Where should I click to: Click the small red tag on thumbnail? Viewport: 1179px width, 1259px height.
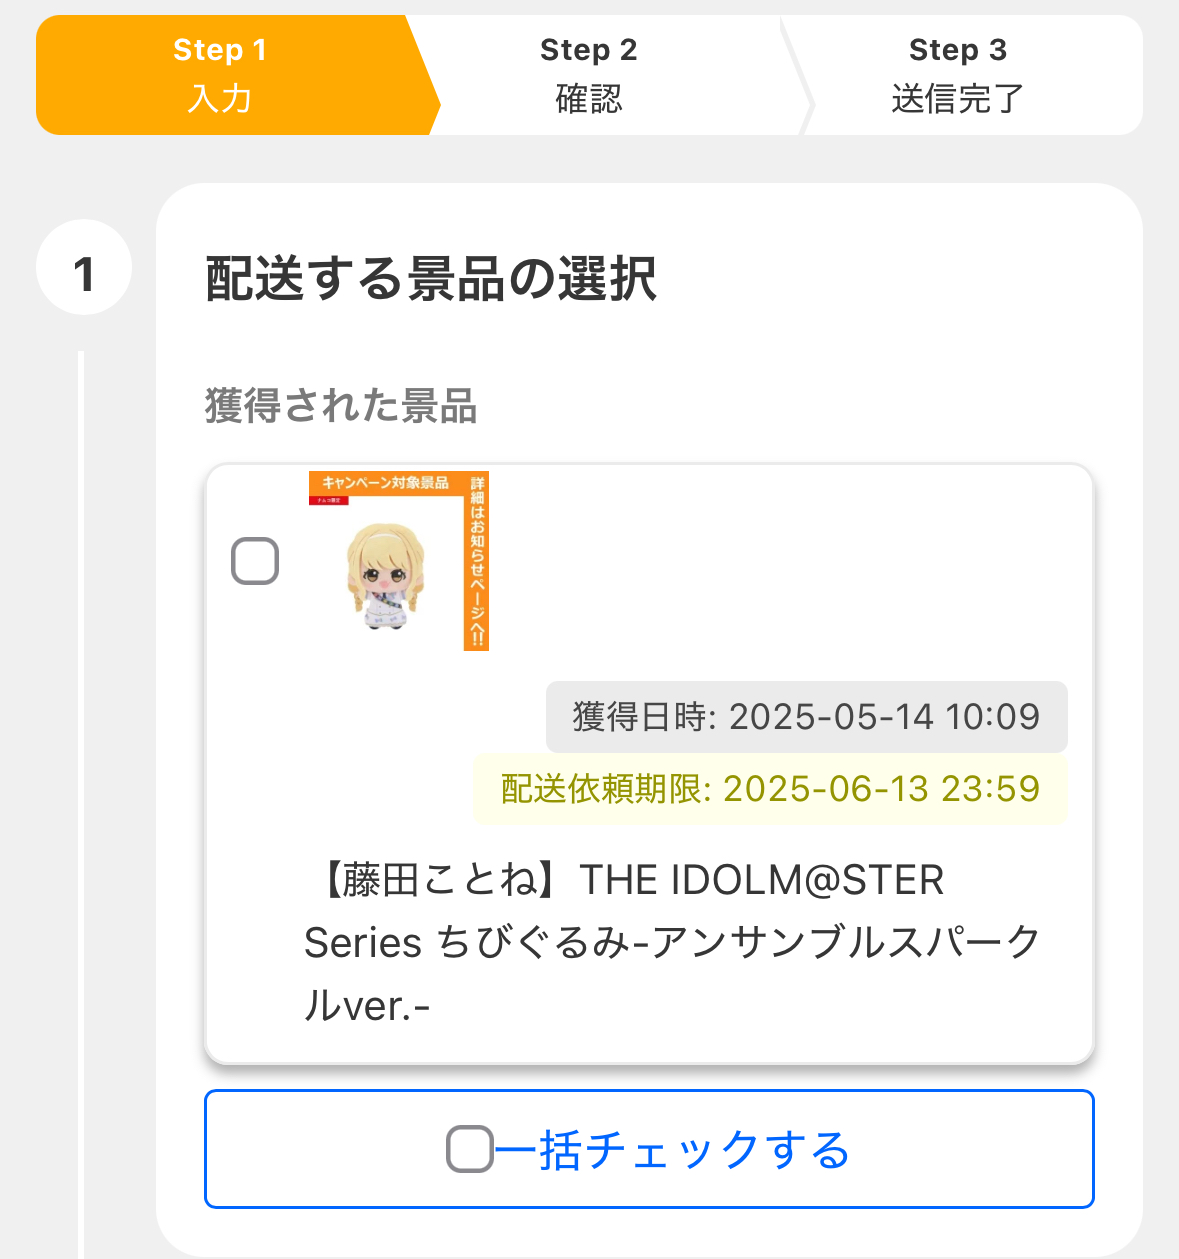(x=328, y=500)
